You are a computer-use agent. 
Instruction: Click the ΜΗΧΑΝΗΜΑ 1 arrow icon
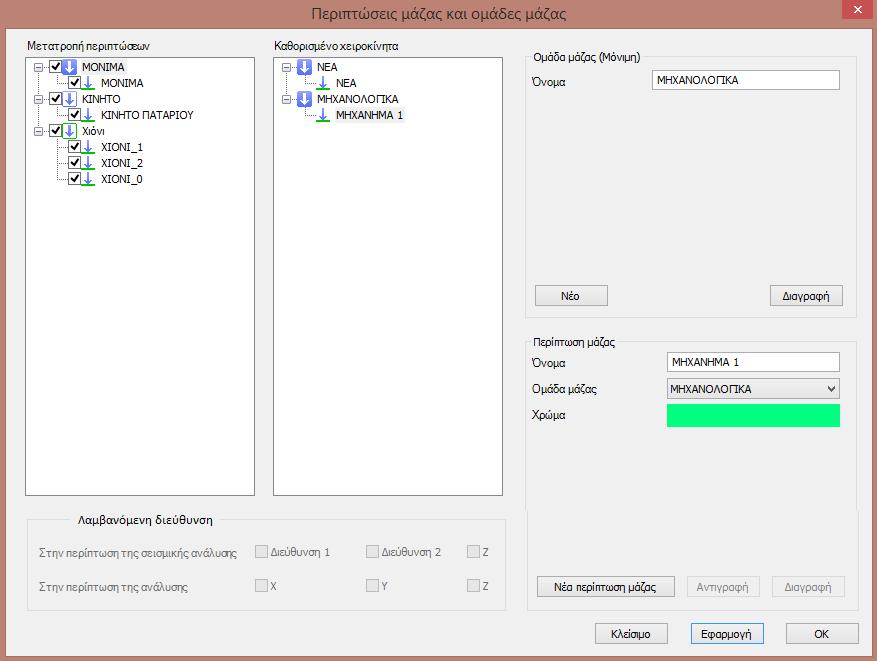coord(323,115)
